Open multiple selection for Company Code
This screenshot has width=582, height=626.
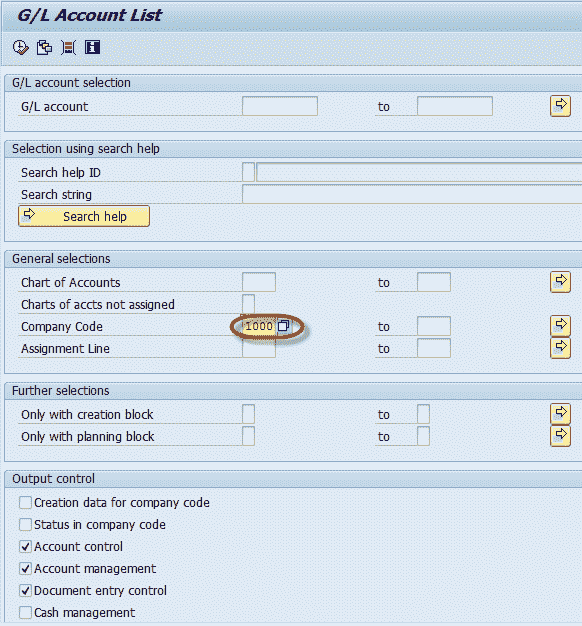coord(560,326)
